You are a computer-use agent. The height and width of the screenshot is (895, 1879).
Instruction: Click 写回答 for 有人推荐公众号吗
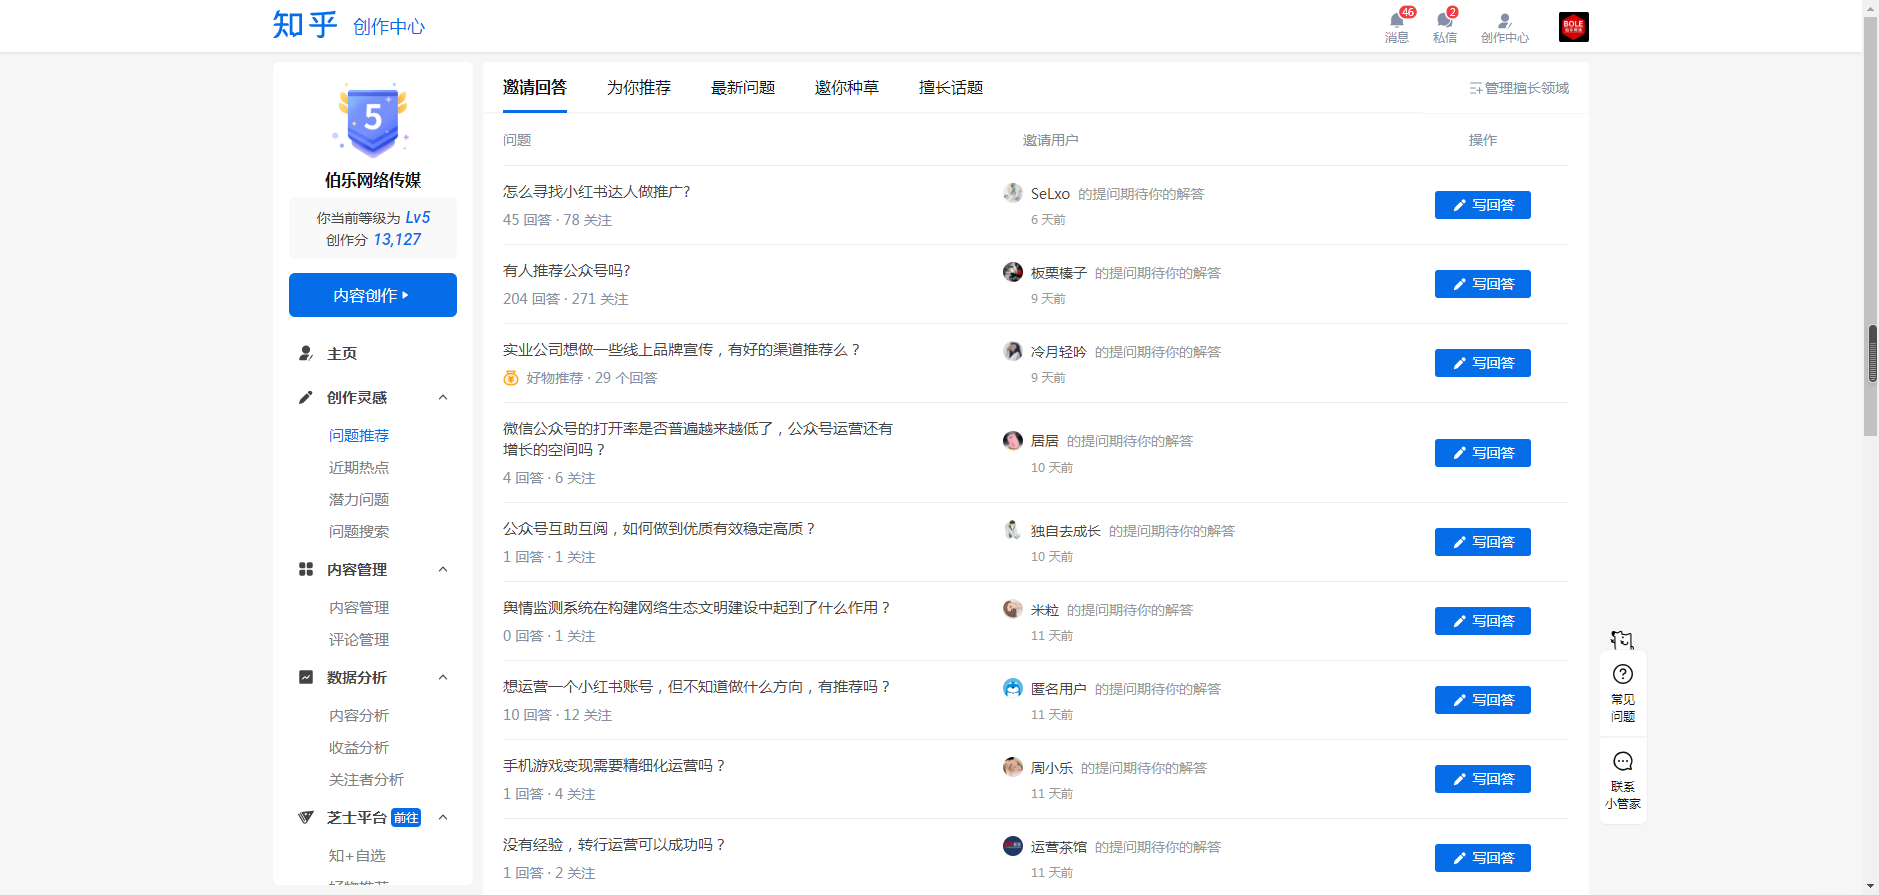click(1483, 284)
